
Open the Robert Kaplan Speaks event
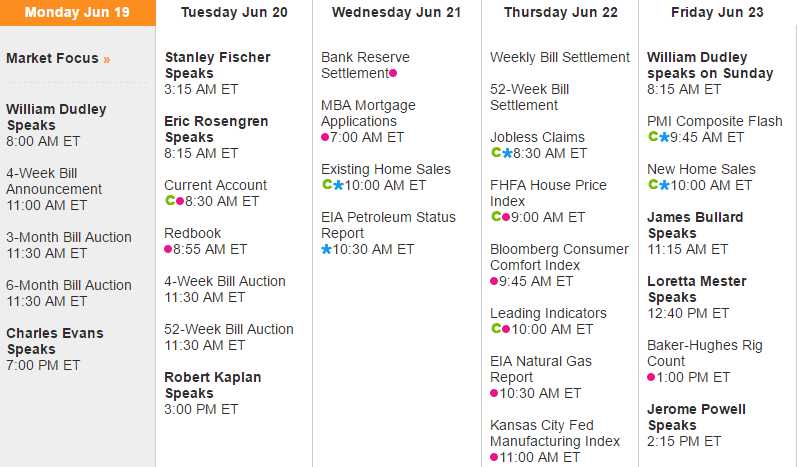pos(212,385)
